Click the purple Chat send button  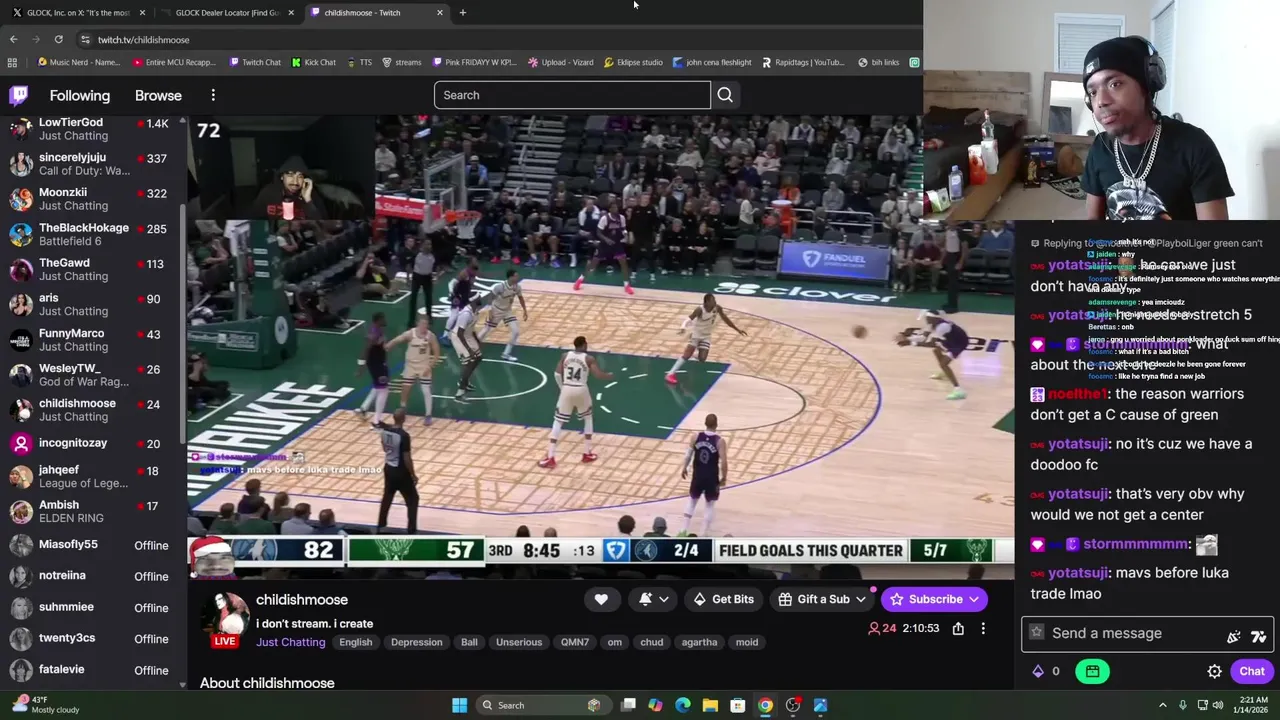[x=1252, y=671]
